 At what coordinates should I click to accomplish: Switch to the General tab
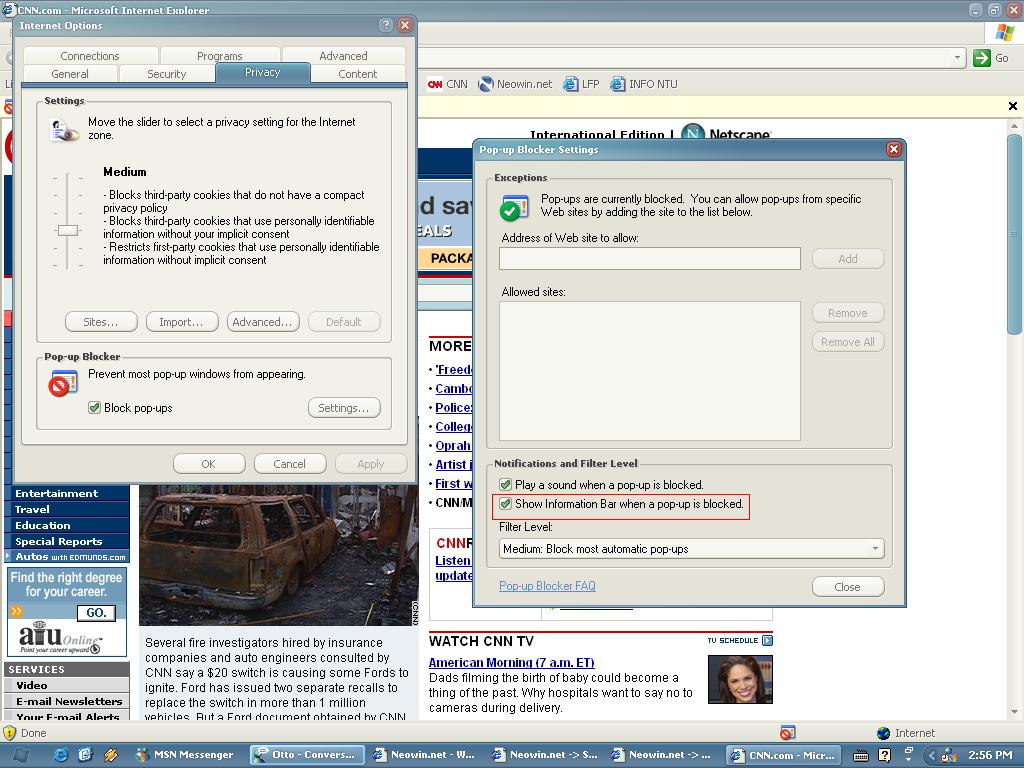coord(70,74)
